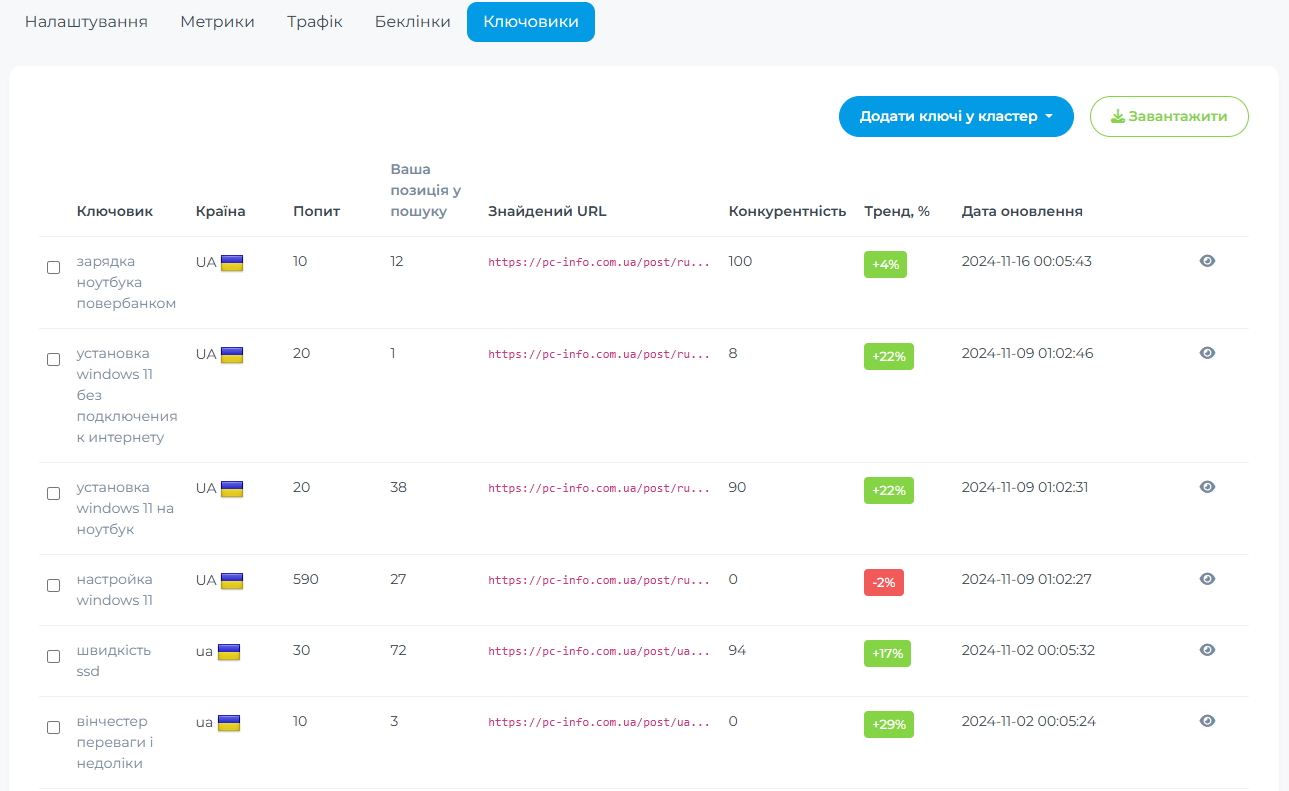Open found URL for зарядка ноутбука повербанком
This screenshot has height=791, width=1289.
point(599,262)
